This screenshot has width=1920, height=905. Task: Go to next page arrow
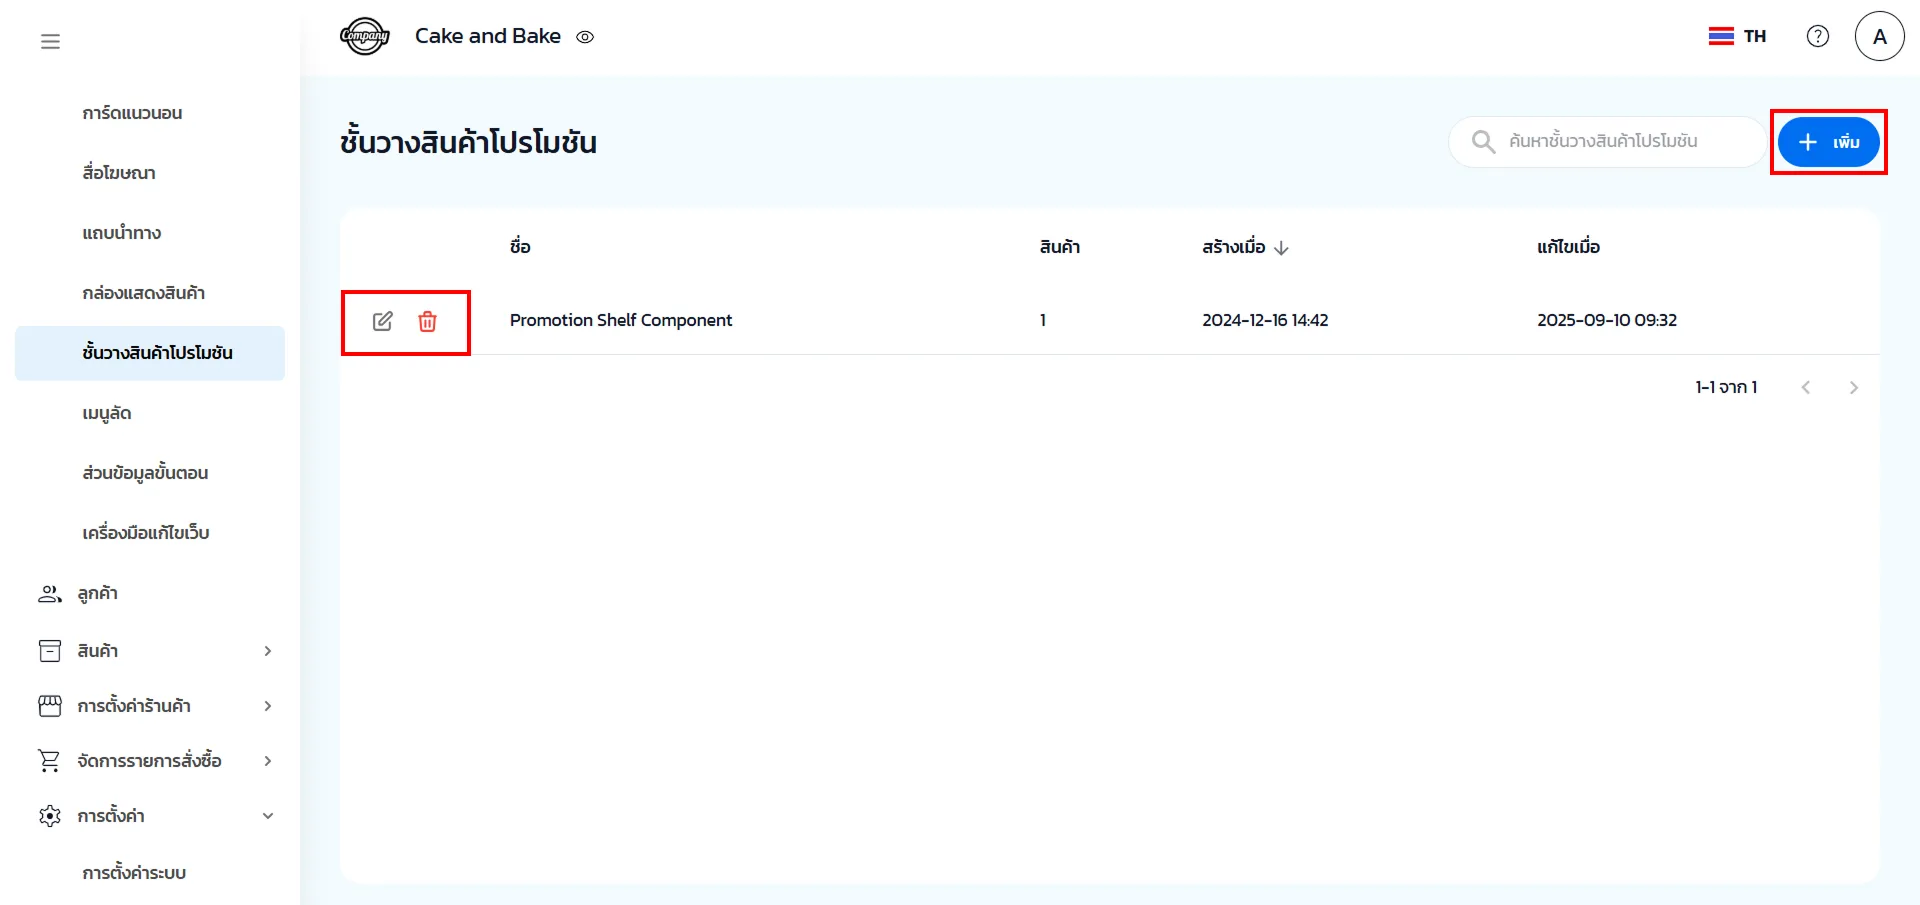click(1853, 388)
